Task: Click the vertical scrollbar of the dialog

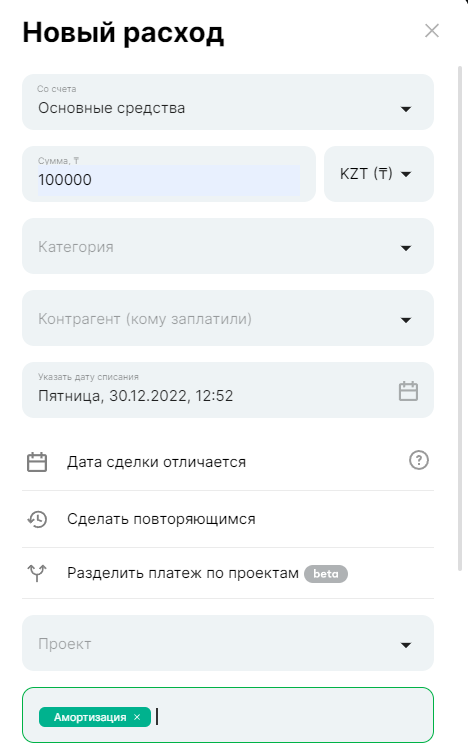Action: (x=460, y=319)
